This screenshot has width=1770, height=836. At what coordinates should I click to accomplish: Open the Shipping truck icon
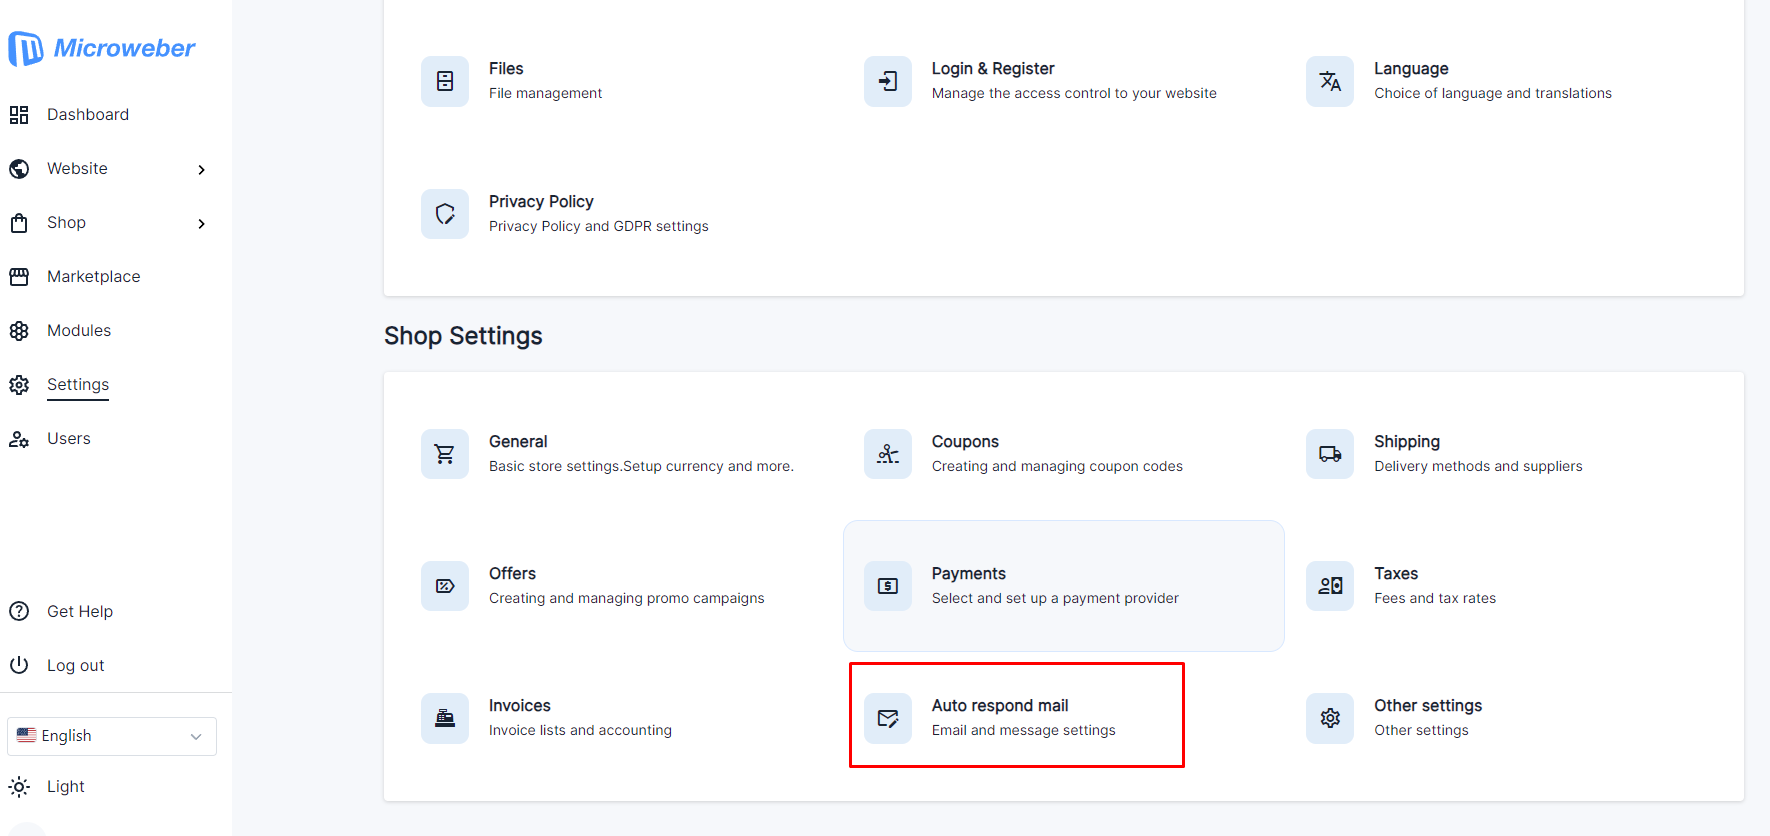tap(1330, 454)
